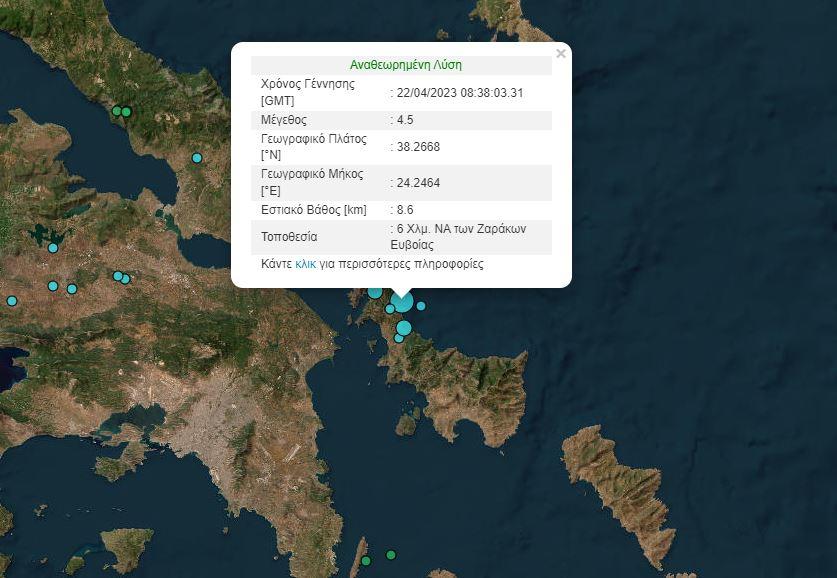837x578 pixels.
Task: Click the largest cyan marker under the popup pointer
Action: point(402,301)
